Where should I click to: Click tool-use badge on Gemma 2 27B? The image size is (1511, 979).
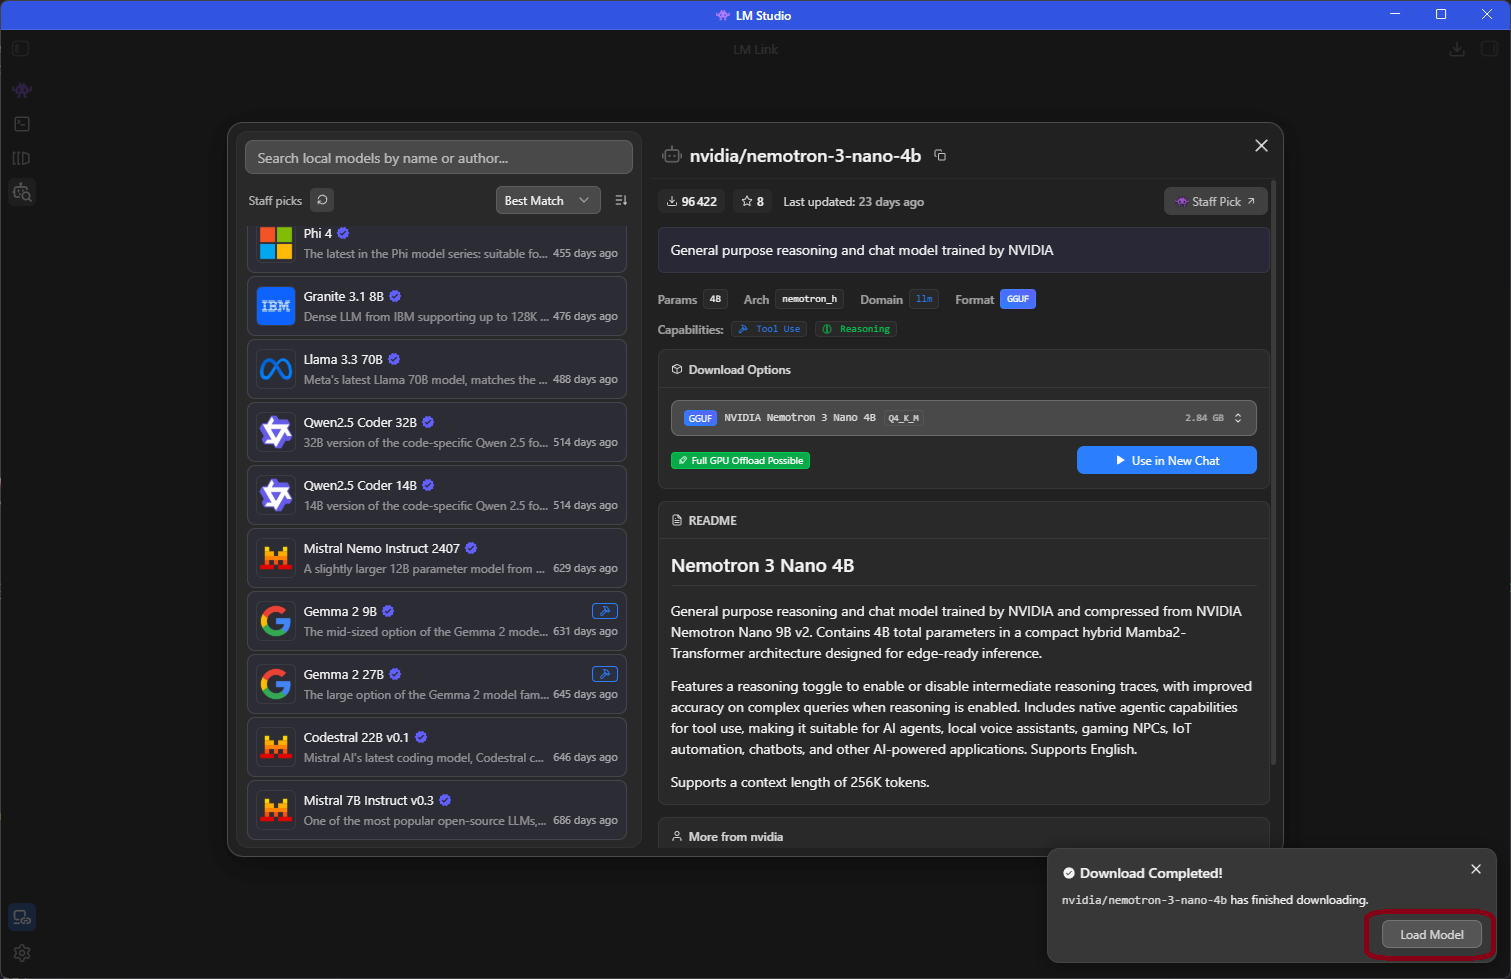tap(604, 674)
